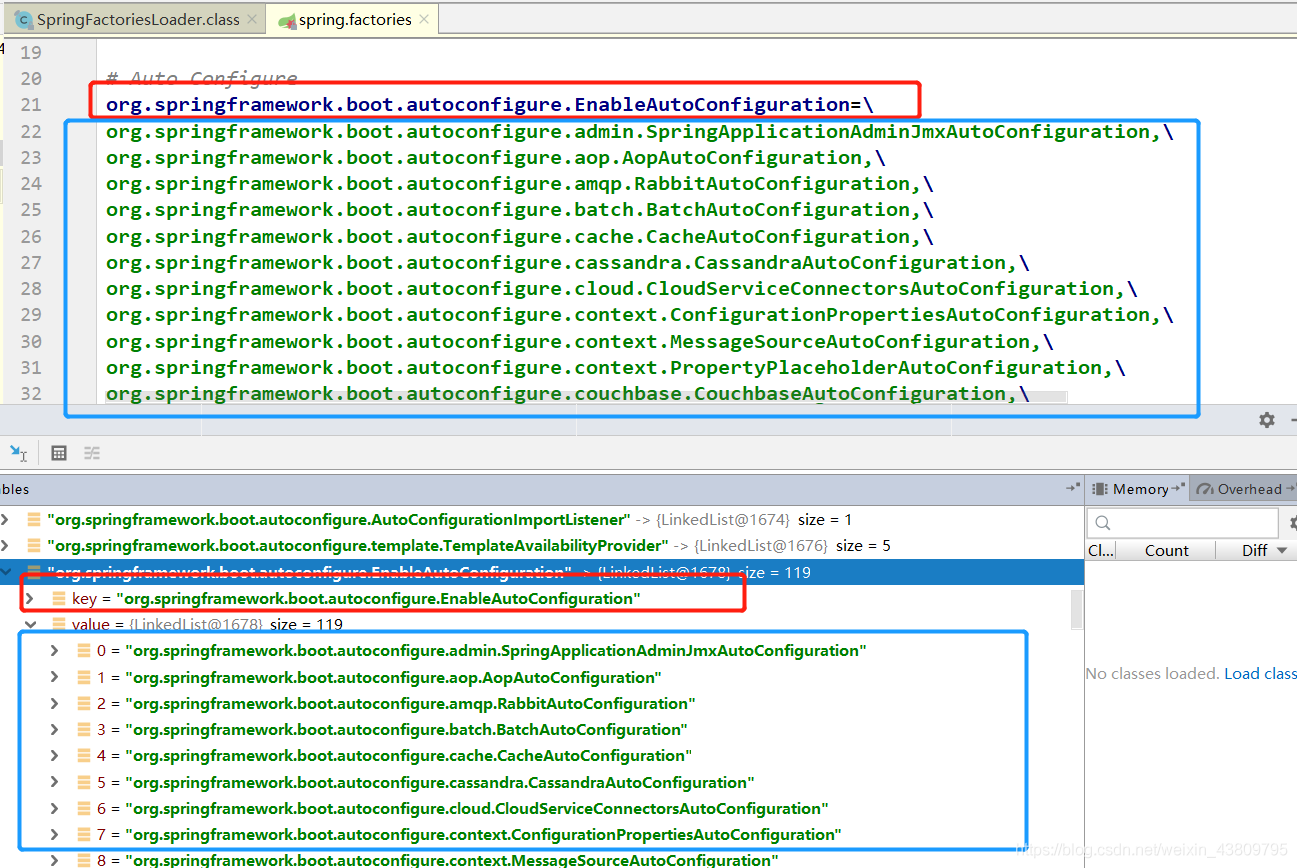This screenshot has height=868, width=1297.
Task: Sort by the Diff column header
Action: 1254,551
